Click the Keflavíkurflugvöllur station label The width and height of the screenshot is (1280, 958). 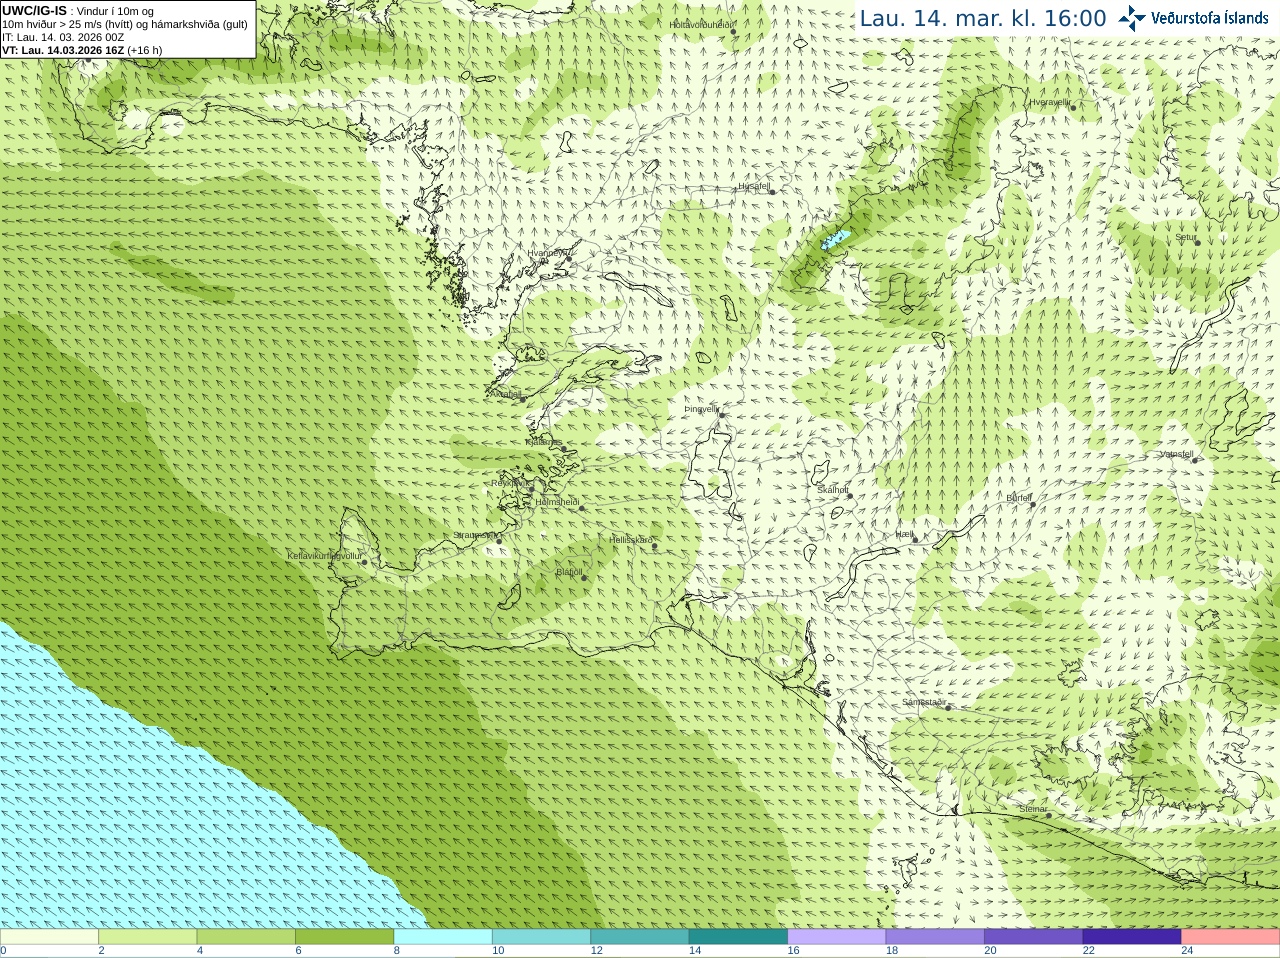325,555
